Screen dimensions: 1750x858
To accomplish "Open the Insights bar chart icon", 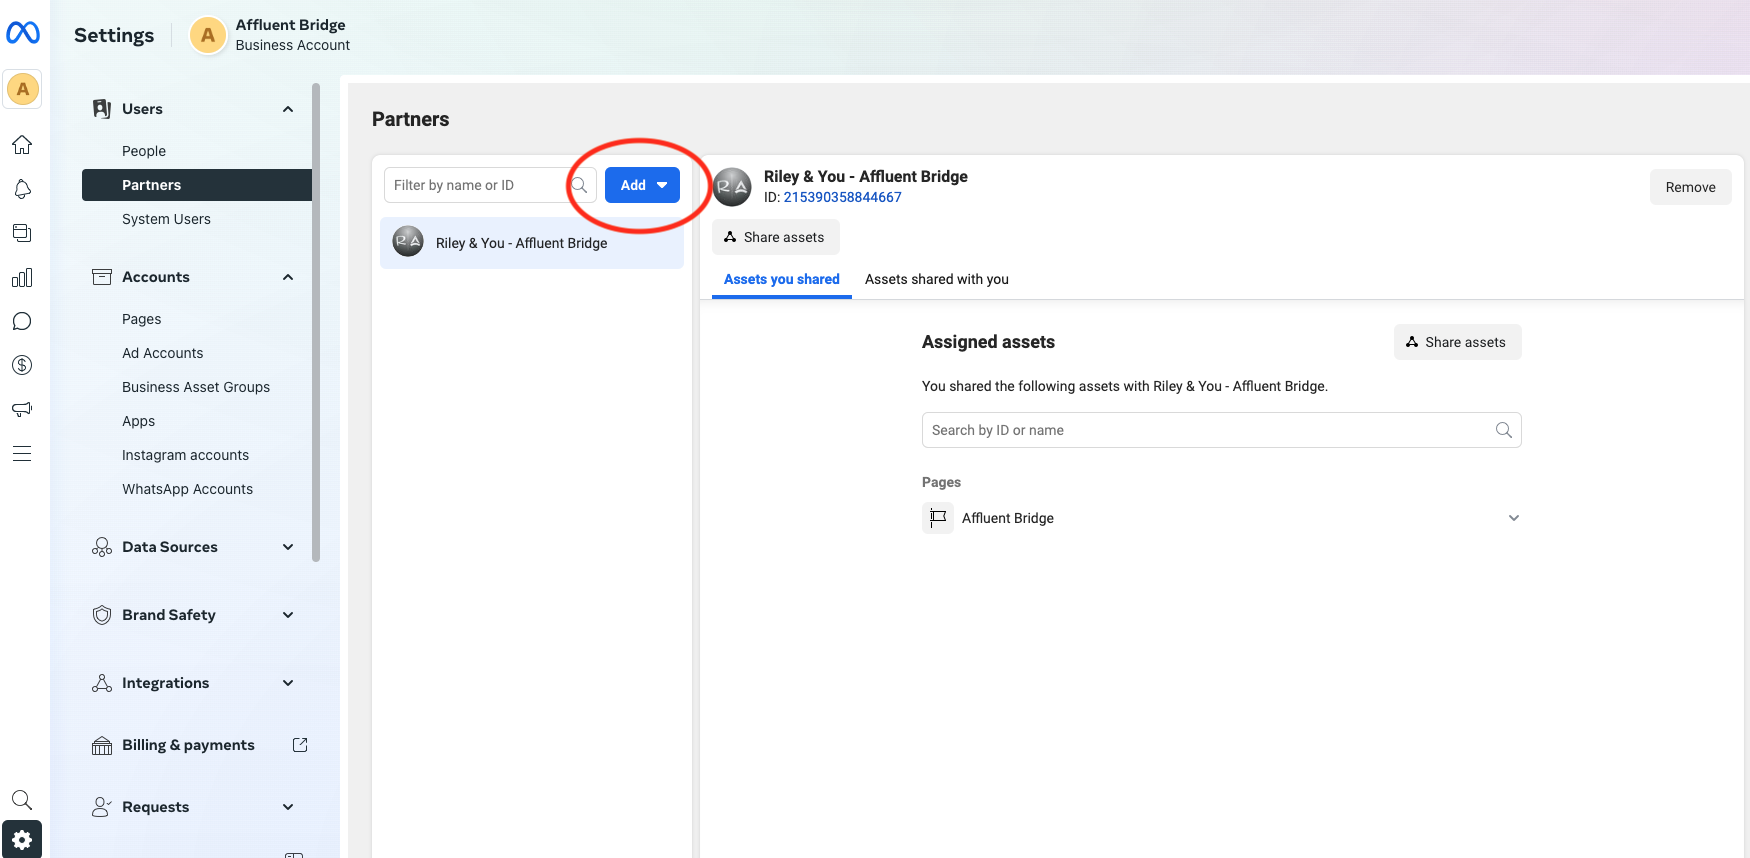I will click(22, 277).
